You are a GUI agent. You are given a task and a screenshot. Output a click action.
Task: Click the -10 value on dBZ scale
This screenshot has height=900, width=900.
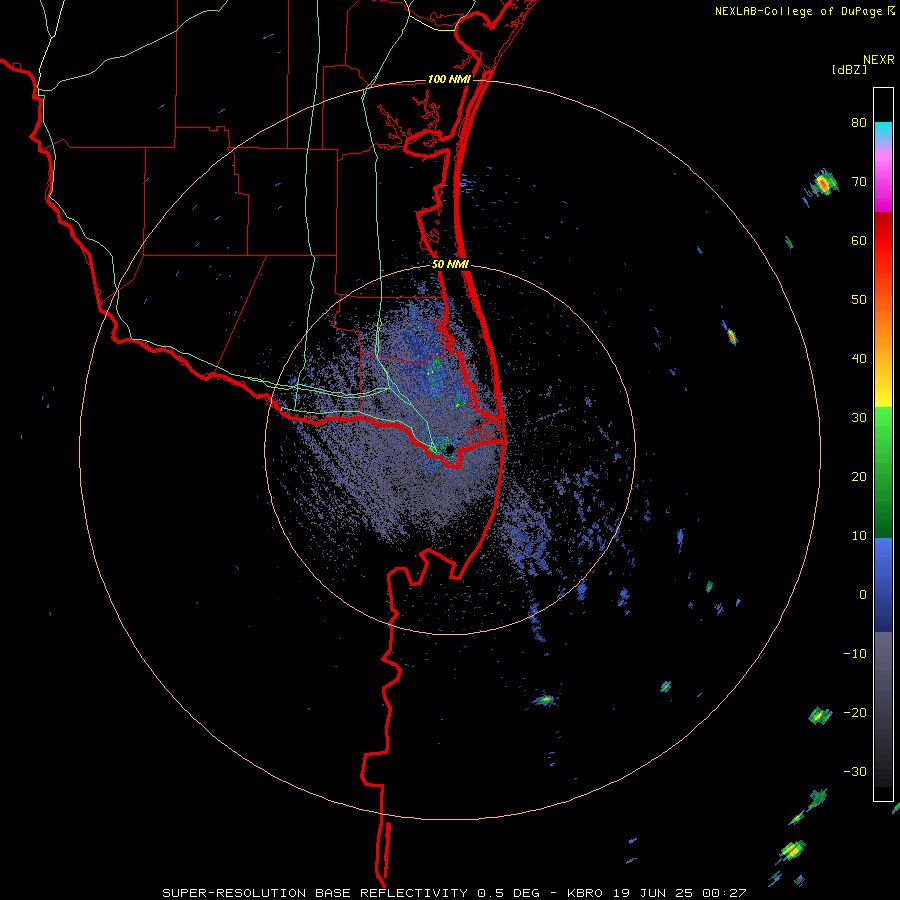855,654
